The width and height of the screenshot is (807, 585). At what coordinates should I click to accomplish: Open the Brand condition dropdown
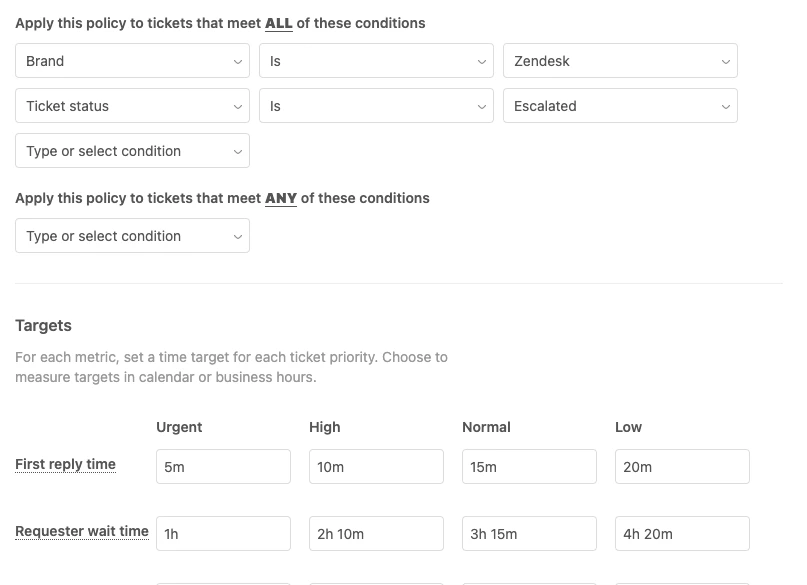[x=132, y=61]
